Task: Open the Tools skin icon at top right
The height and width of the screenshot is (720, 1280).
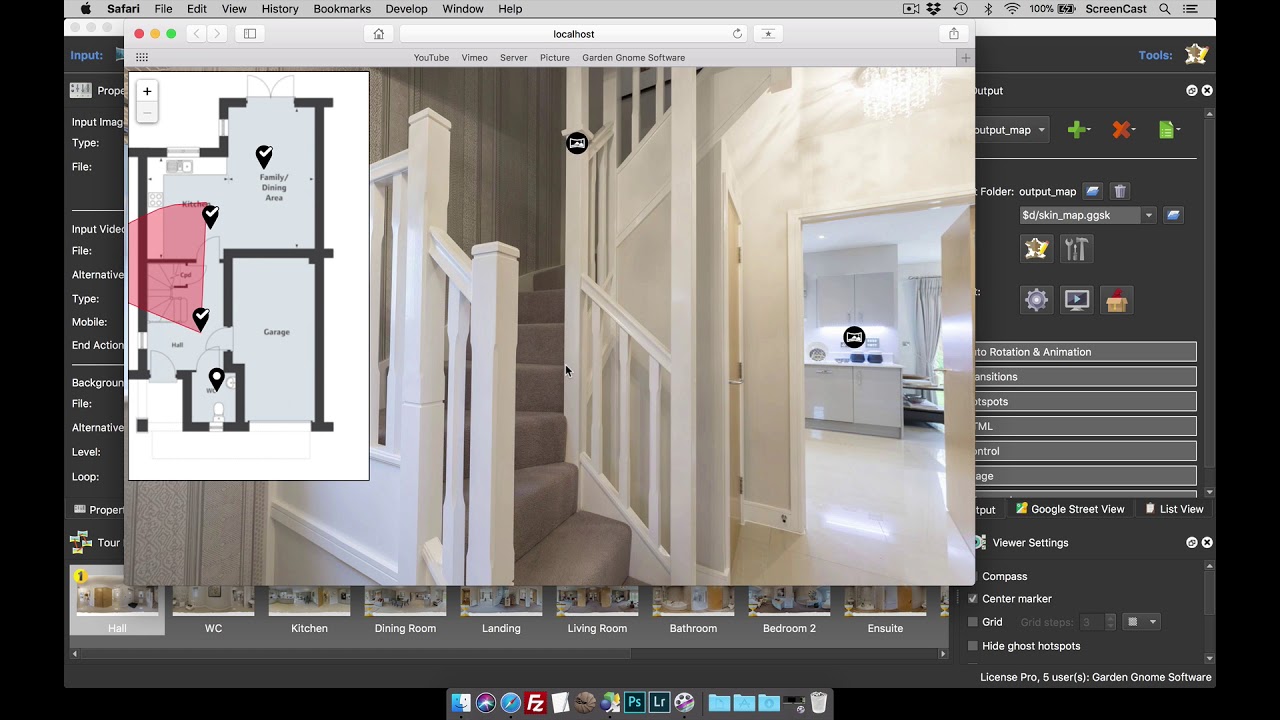Action: (x=1196, y=55)
